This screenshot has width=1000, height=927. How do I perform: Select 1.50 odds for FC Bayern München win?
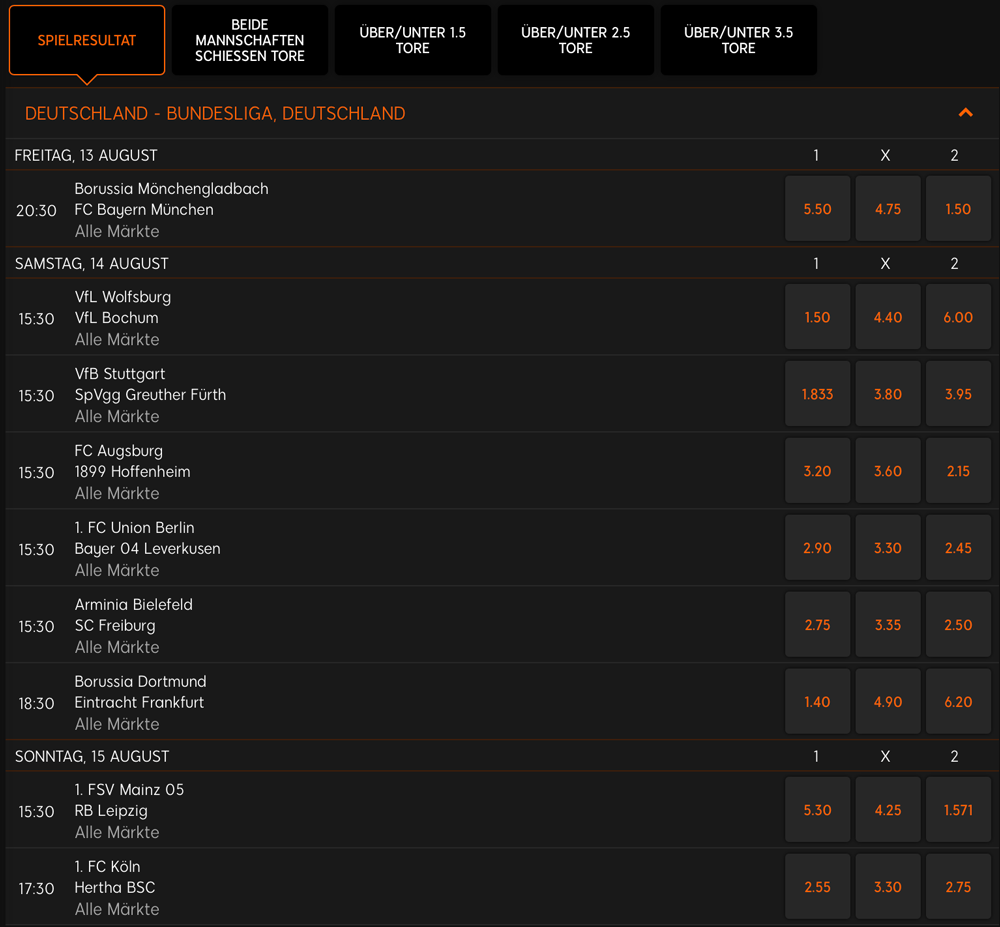coord(958,208)
